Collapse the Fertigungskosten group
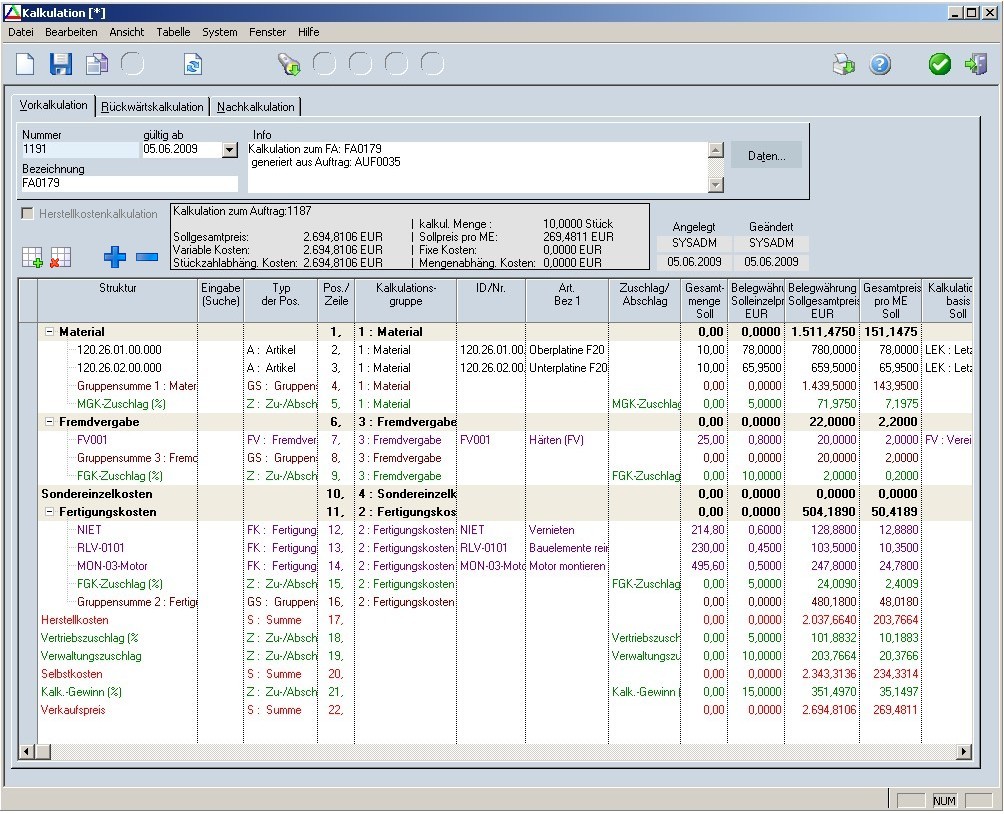 pyautogui.click(x=49, y=512)
